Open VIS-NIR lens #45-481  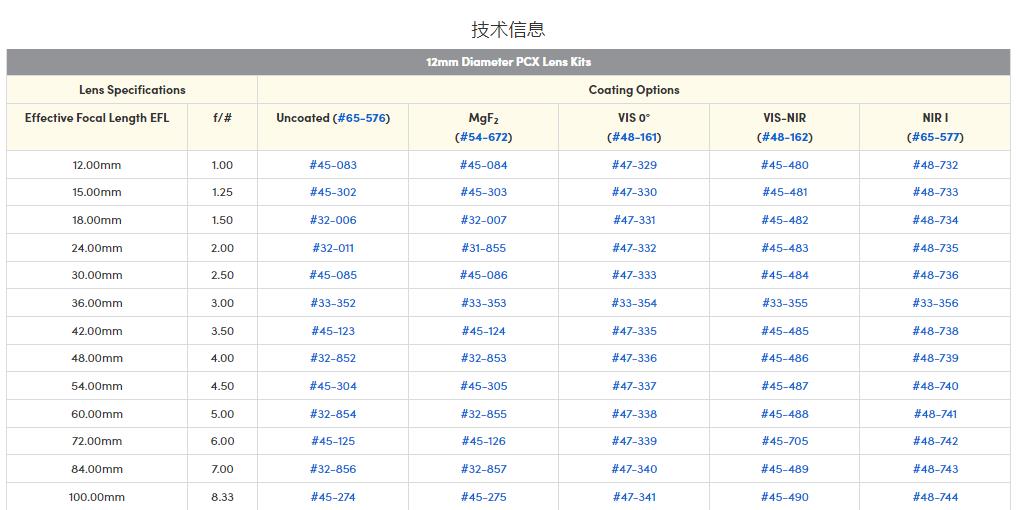(x=785, y=192)
